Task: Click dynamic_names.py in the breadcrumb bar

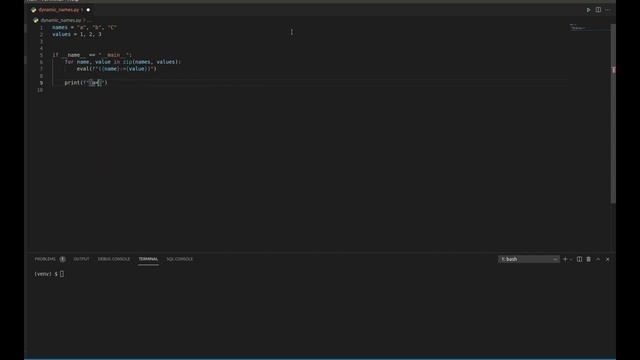Action: 61,20
